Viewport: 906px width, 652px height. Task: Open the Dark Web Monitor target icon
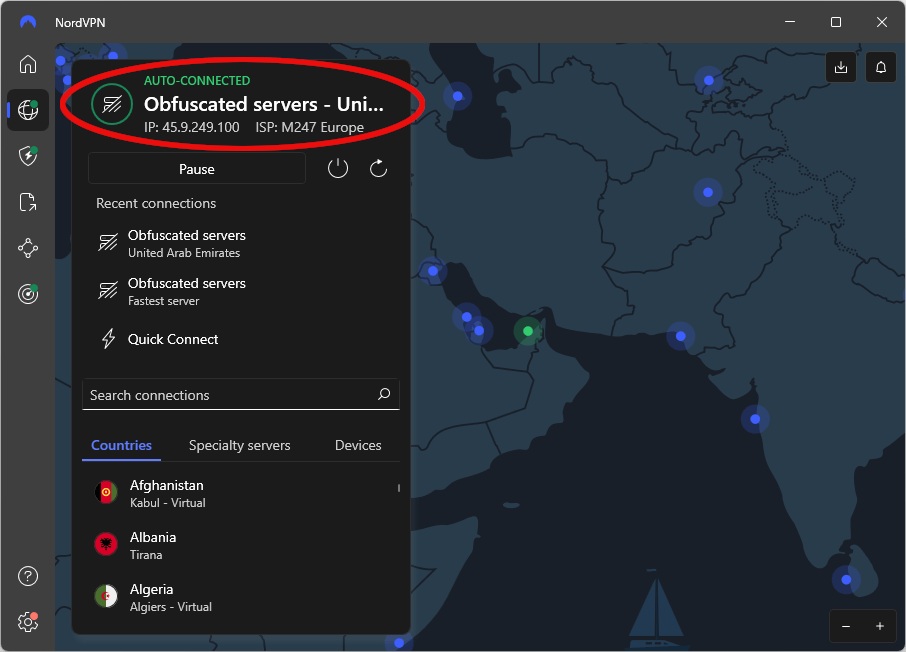(28, 294)
